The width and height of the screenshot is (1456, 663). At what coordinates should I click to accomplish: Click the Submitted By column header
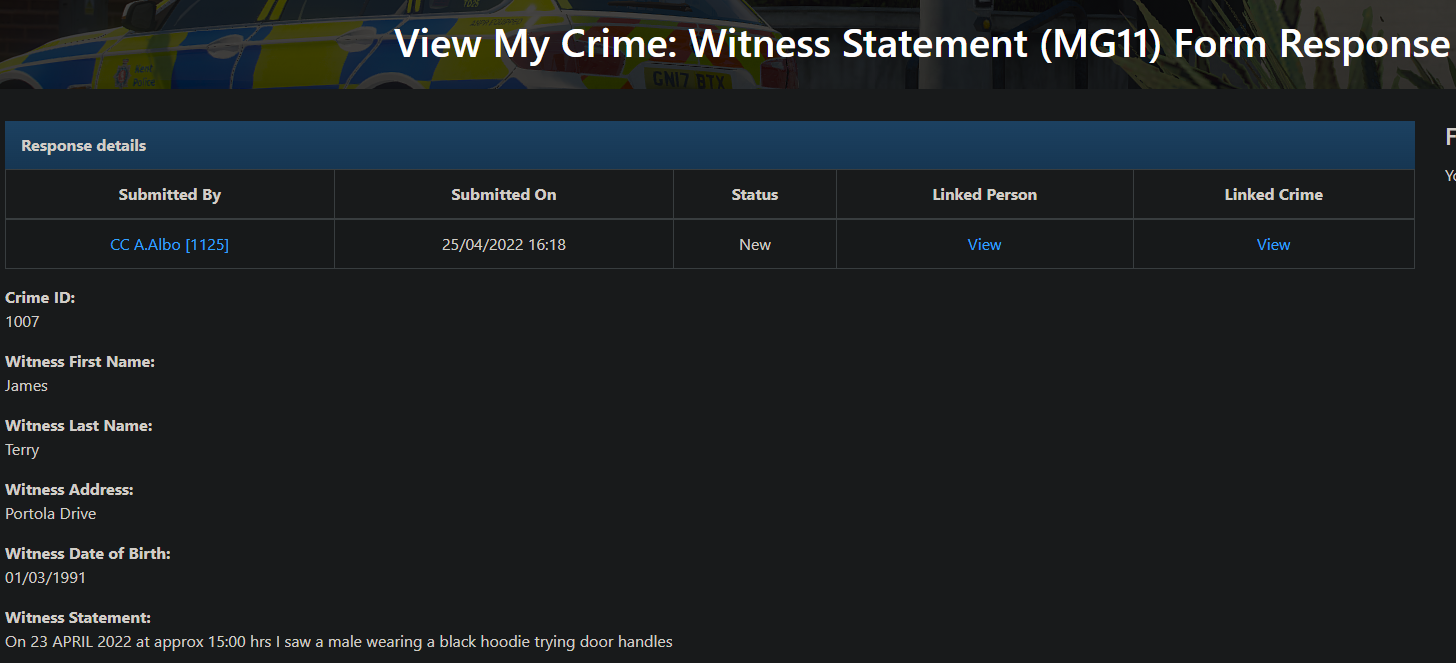[169, 195]
